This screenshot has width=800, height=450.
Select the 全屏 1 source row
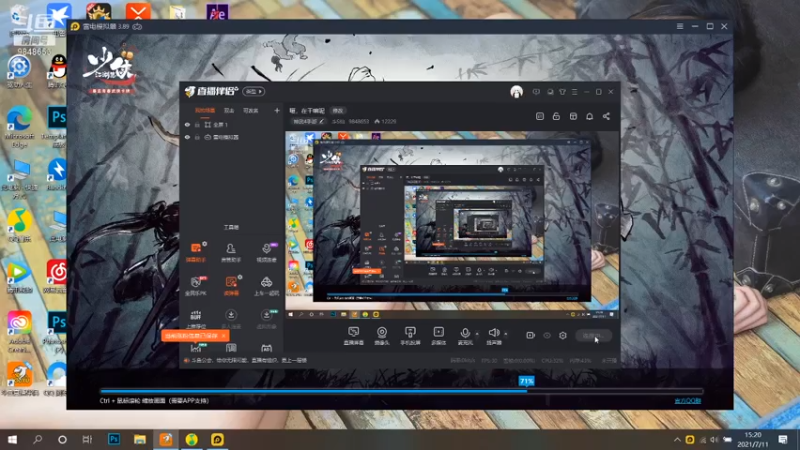coord(231,124)
